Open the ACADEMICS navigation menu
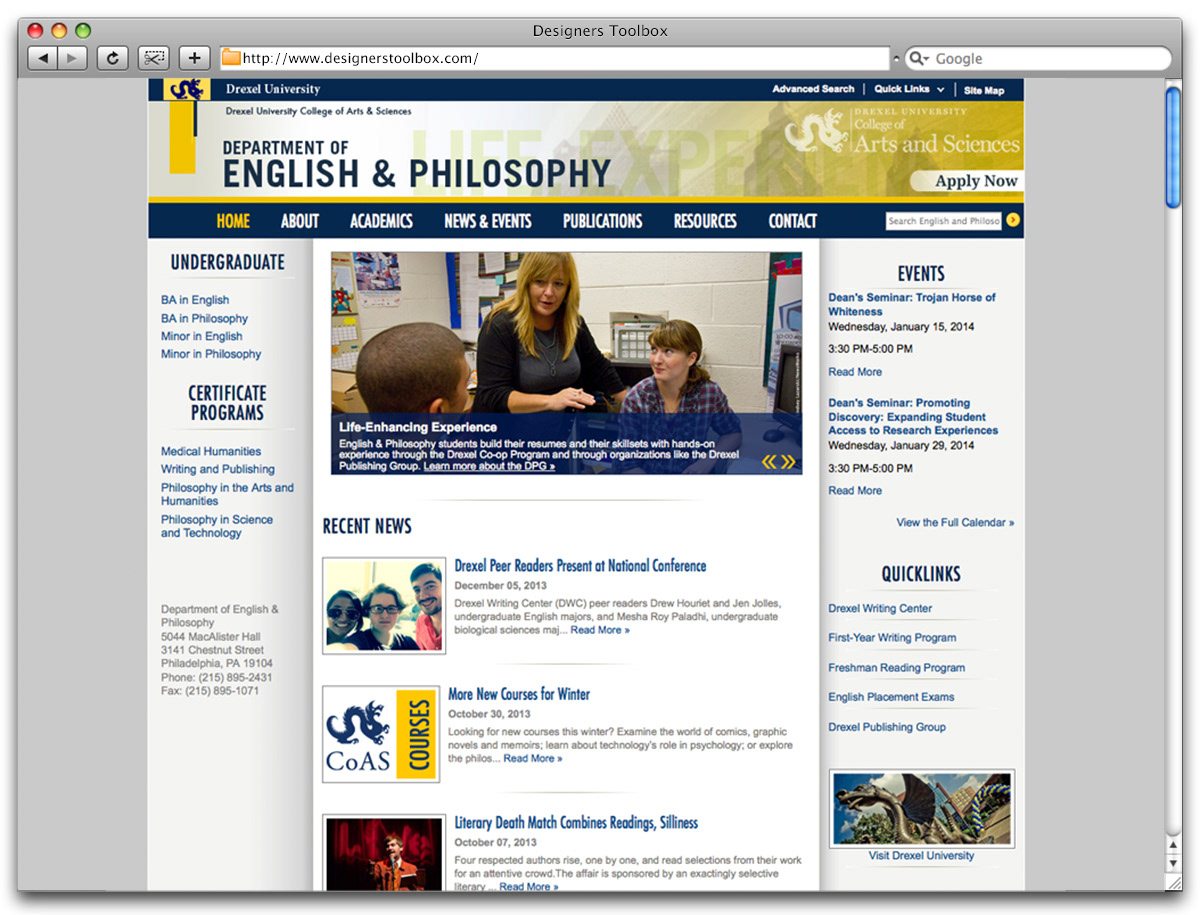Image resolution: width=1200 pixels, height=915 pixels. [x=381, y=221]
